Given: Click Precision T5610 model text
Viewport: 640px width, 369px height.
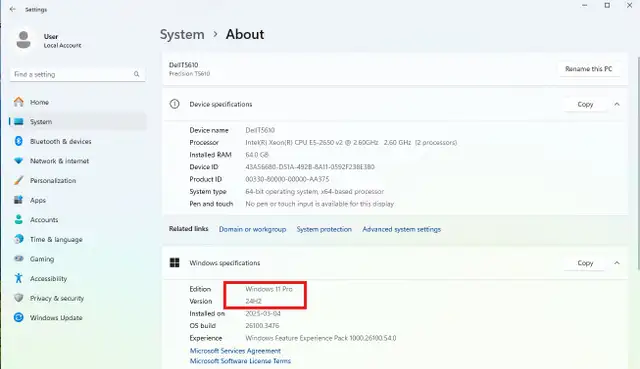Looking at the screenshot, I should point(189,74).
